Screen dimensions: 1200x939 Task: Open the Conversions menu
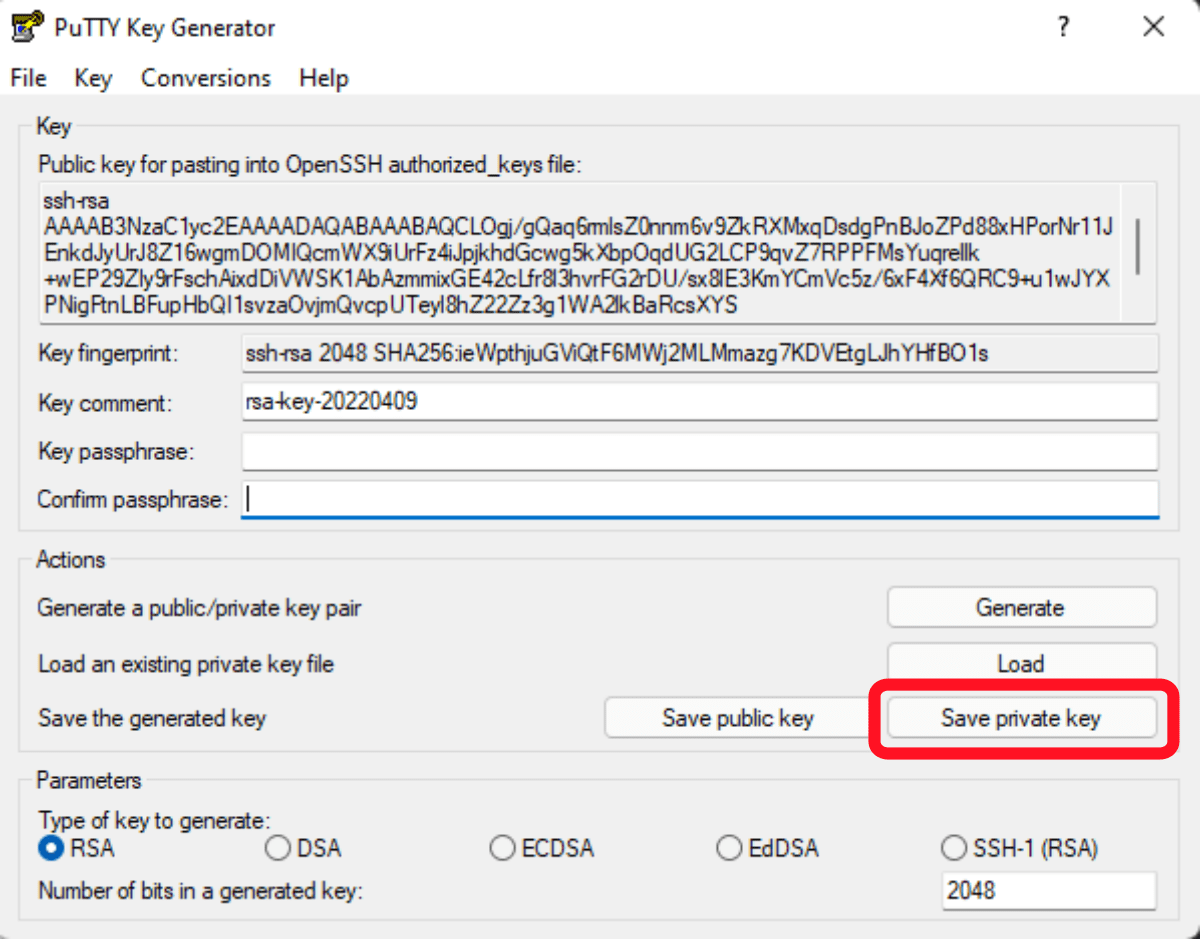tap(205, 78)
